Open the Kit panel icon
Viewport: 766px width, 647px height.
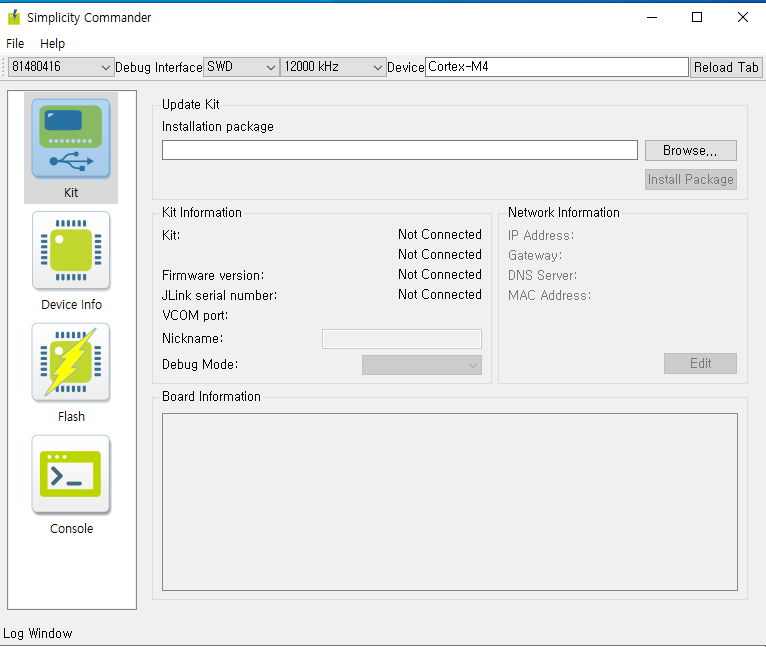coord(71,139)
